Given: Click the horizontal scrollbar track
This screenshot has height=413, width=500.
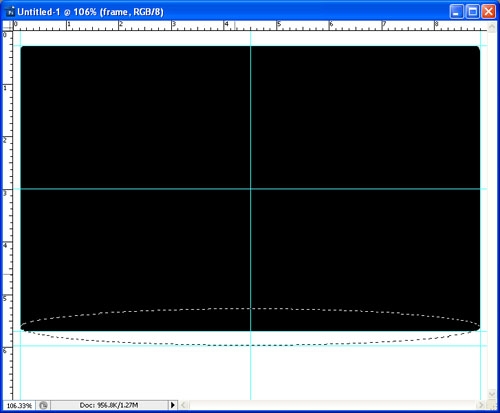Looking at the screenshot, I should click(x=332, y=405).
